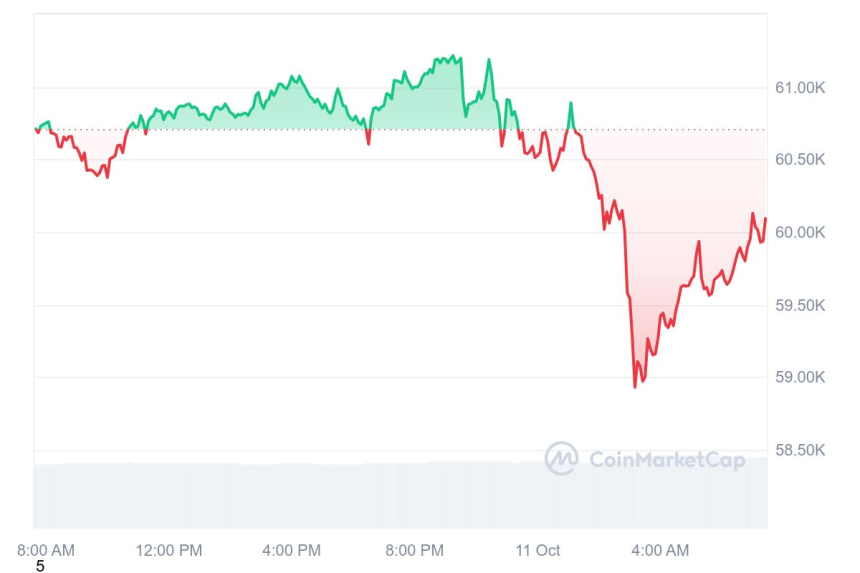The width and height of the screenshot is (860, 573).
Task: Click the number 5 below the chart
Action: [x=40, y=566]
